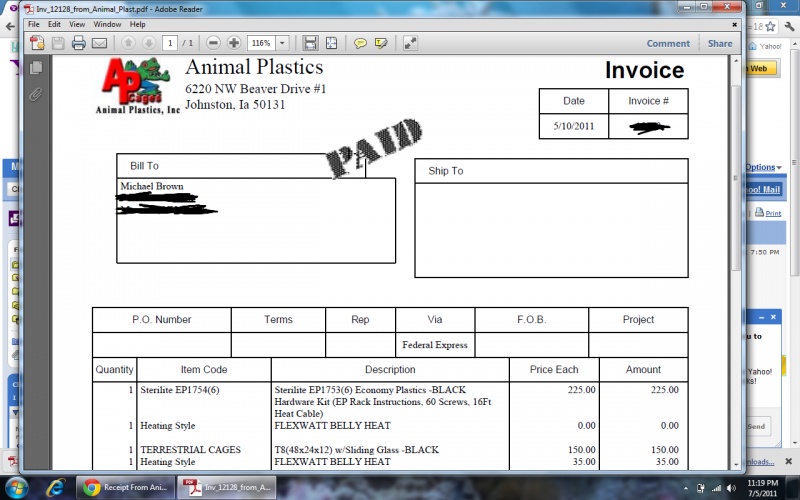The width and height of the screenshot is (800, 500).
Task: Click the taskbar clock showing 11:19 PM
Action: pyautogui.click(x=763, y=488)
